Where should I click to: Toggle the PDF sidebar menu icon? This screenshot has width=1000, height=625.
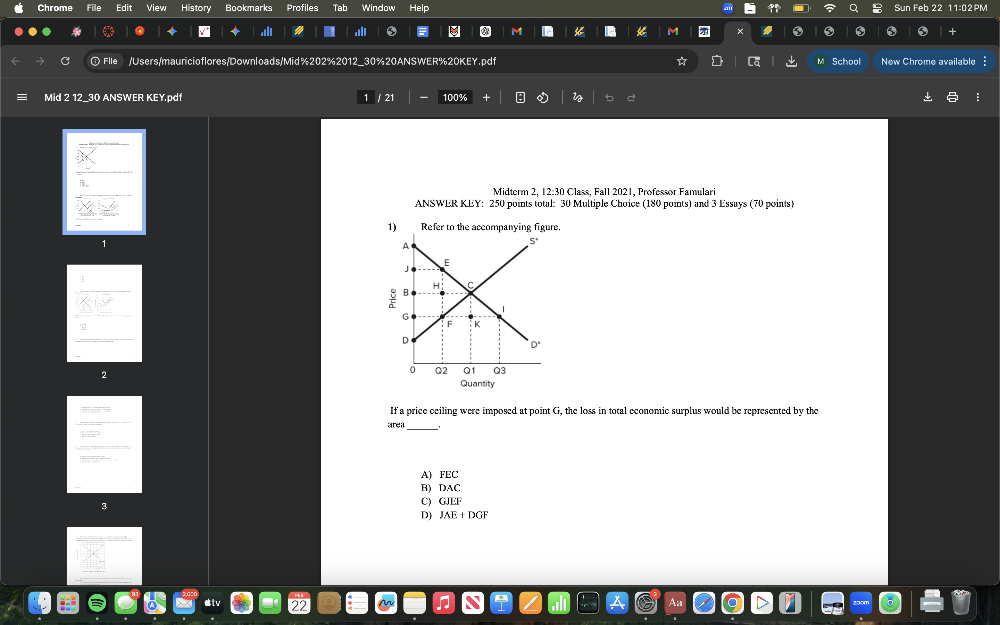pos(22,97)
